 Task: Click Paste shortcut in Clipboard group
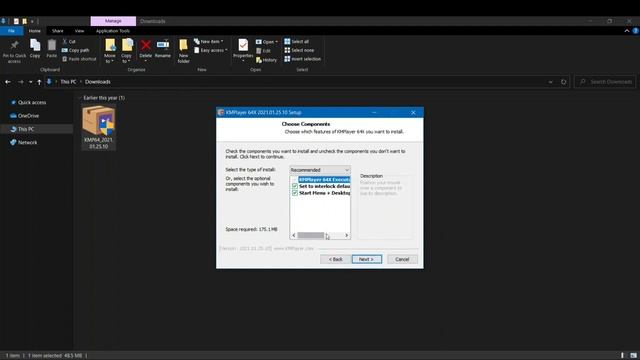click(79, 59)
